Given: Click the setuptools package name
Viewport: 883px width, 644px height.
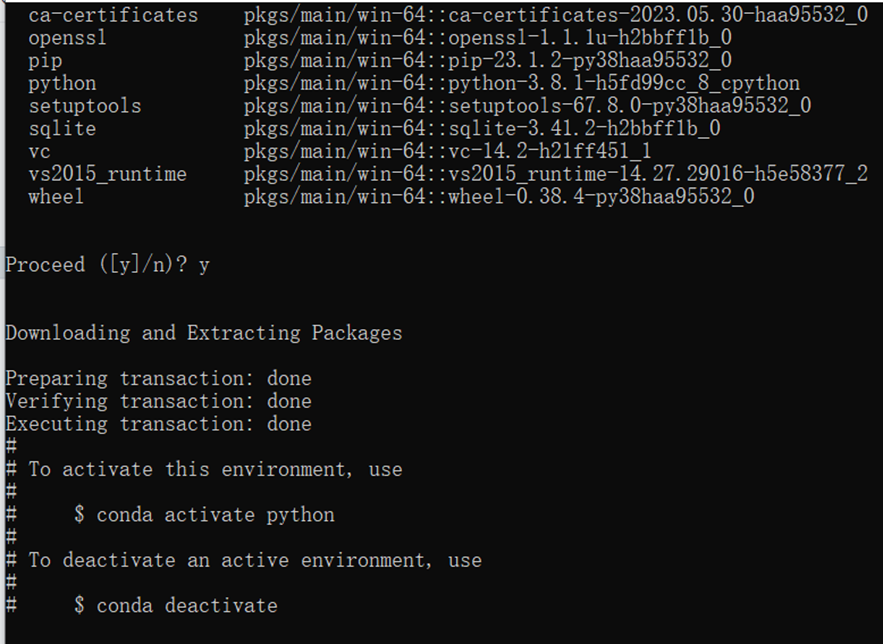Looking at the screenshot, I should pos(85,106).
